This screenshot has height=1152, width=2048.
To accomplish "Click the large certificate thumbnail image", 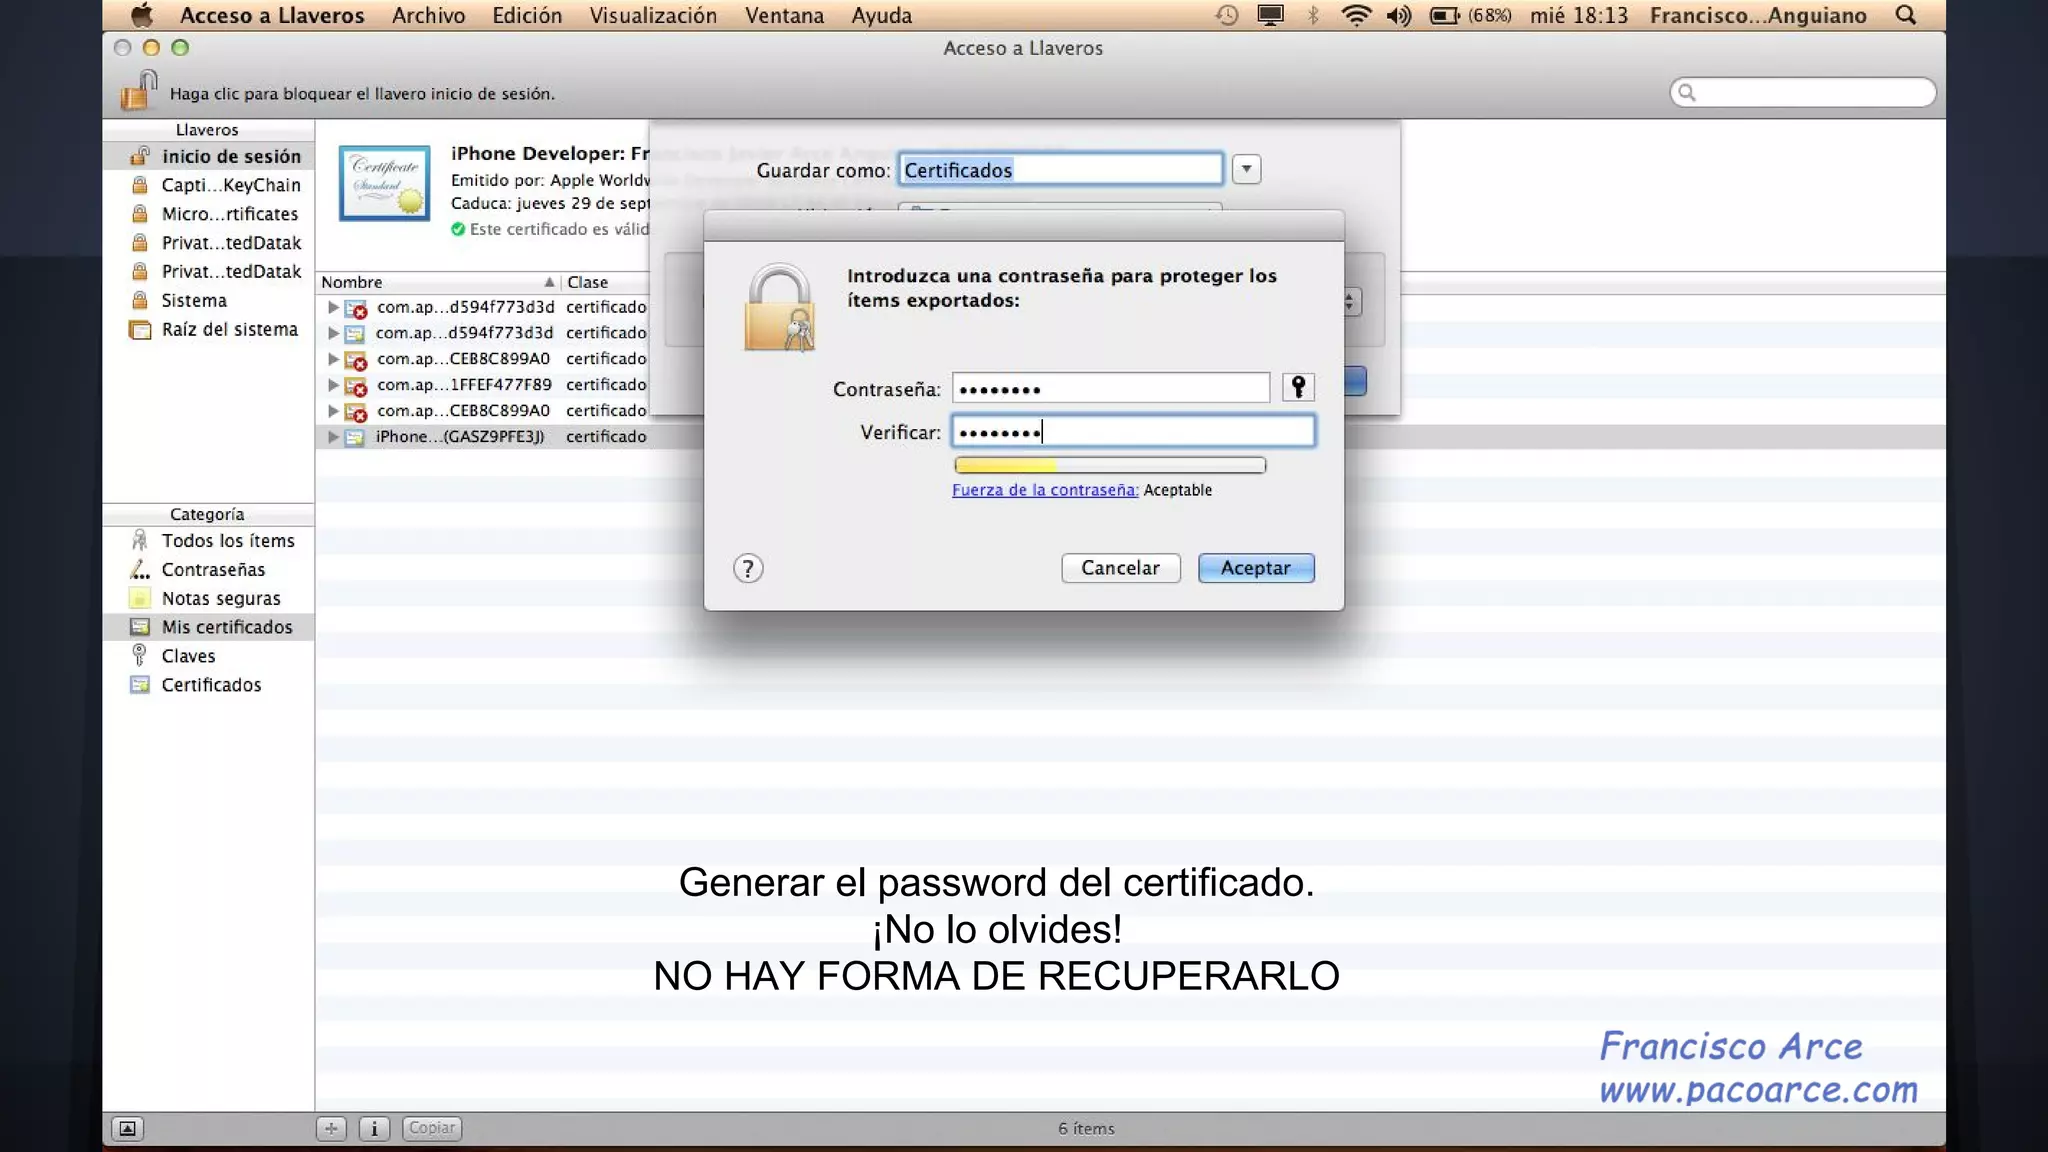I will [x=384, y=183].
